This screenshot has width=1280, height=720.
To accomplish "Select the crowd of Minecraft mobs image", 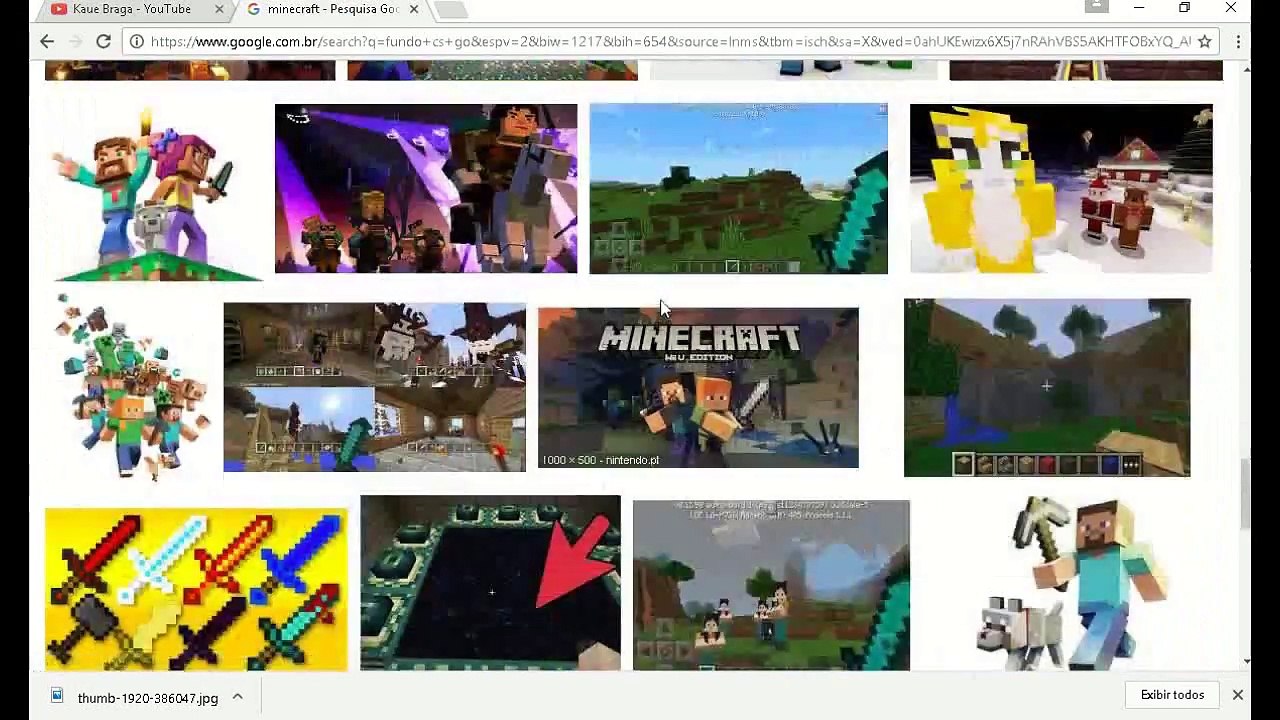I will (131, 388).
